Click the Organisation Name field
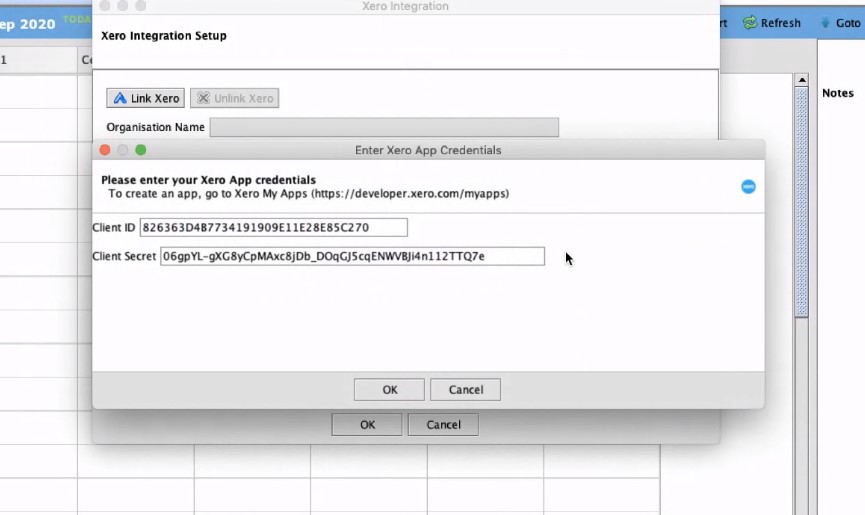 [384, 127]
